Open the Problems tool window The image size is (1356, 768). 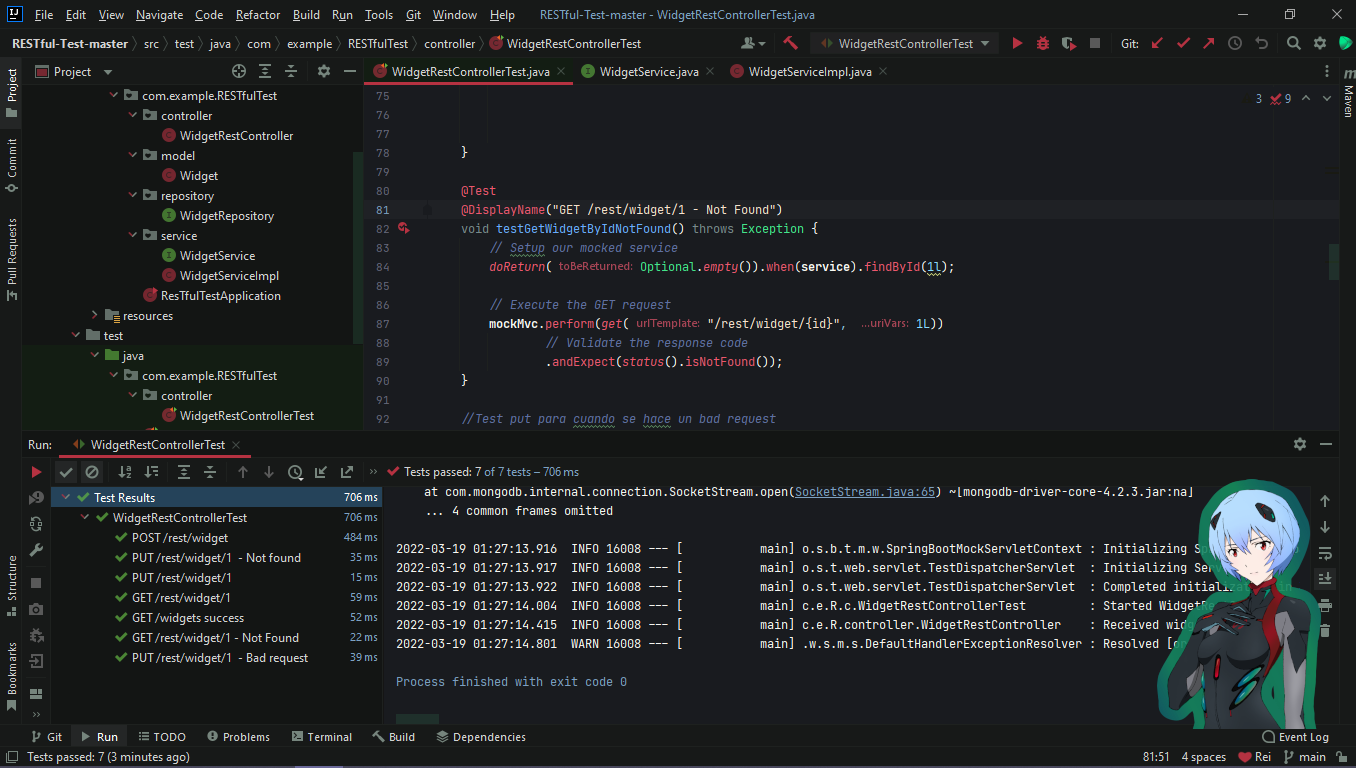[x=238, y=737]
